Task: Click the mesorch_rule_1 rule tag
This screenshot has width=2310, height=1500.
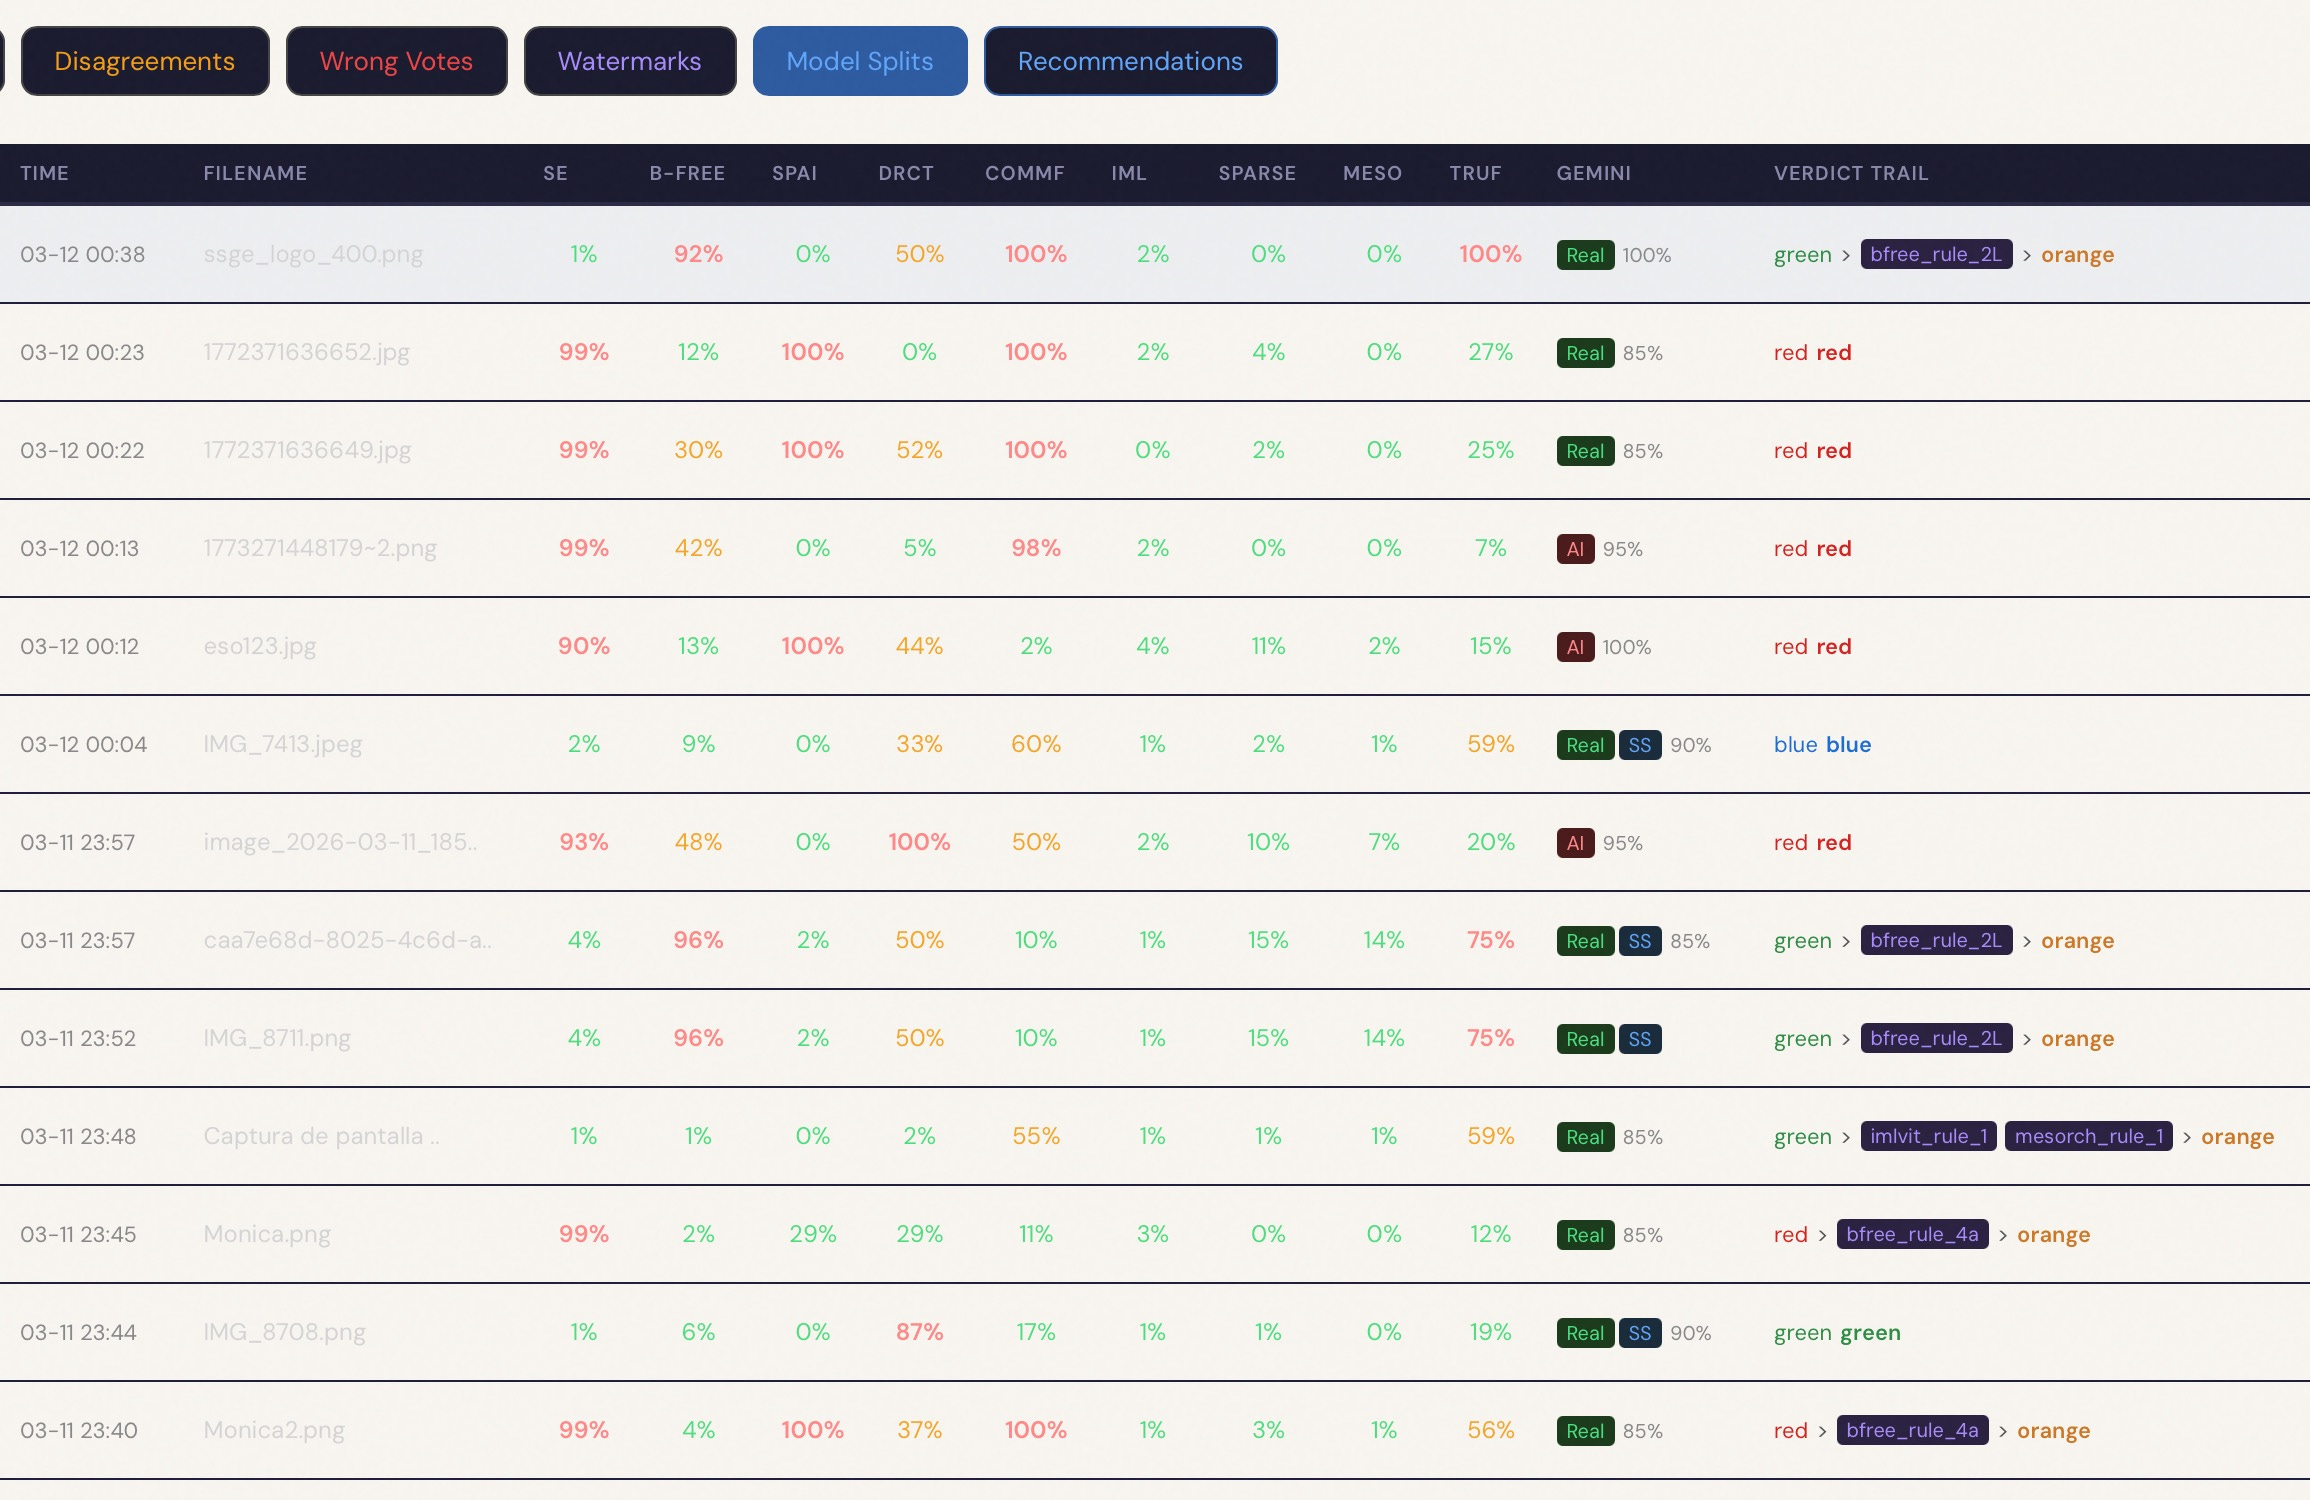Action: (x=2088, y=1136)
